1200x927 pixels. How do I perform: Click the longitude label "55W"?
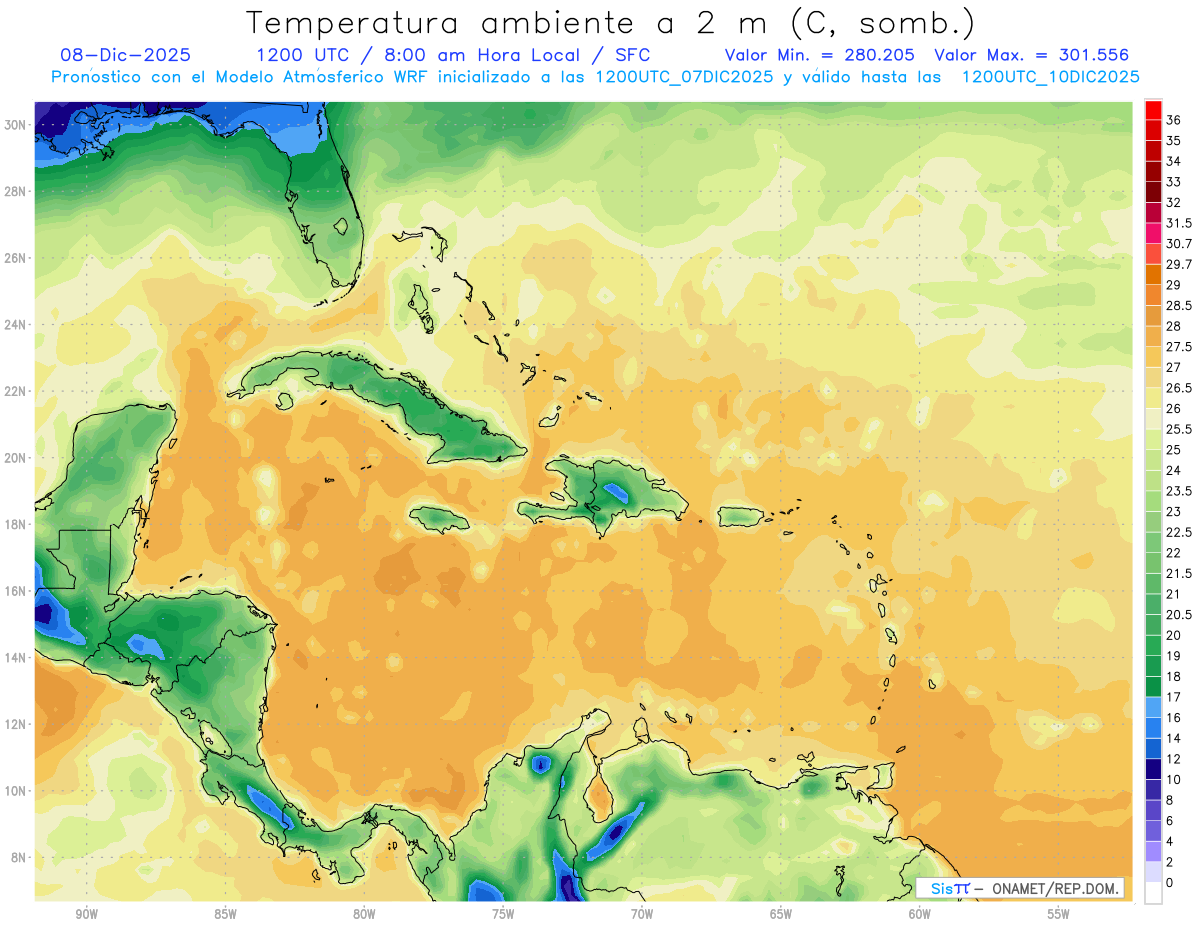tap(1059, 914)
